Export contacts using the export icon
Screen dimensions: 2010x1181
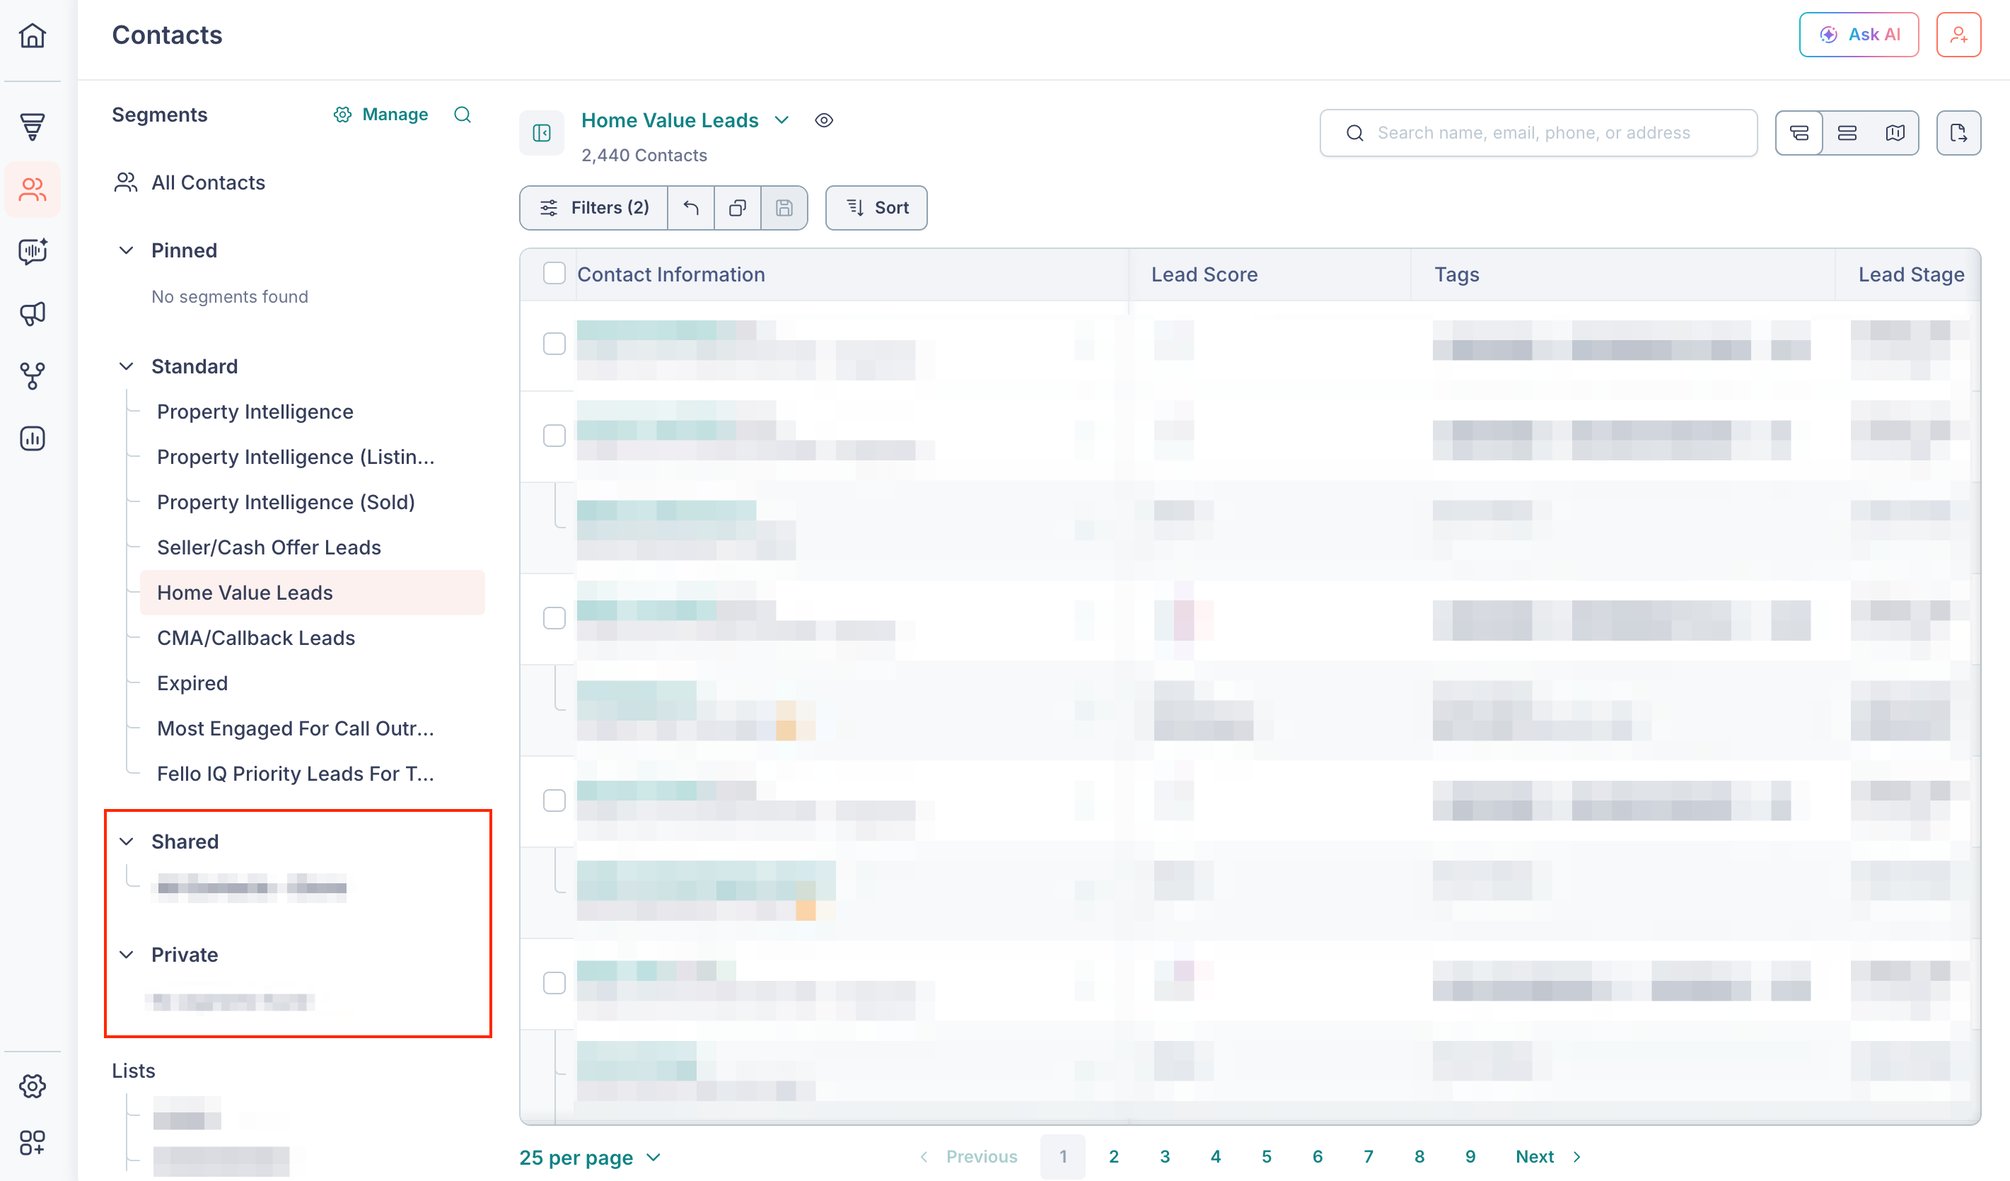pyautogui.click(x=1959, y=132)
